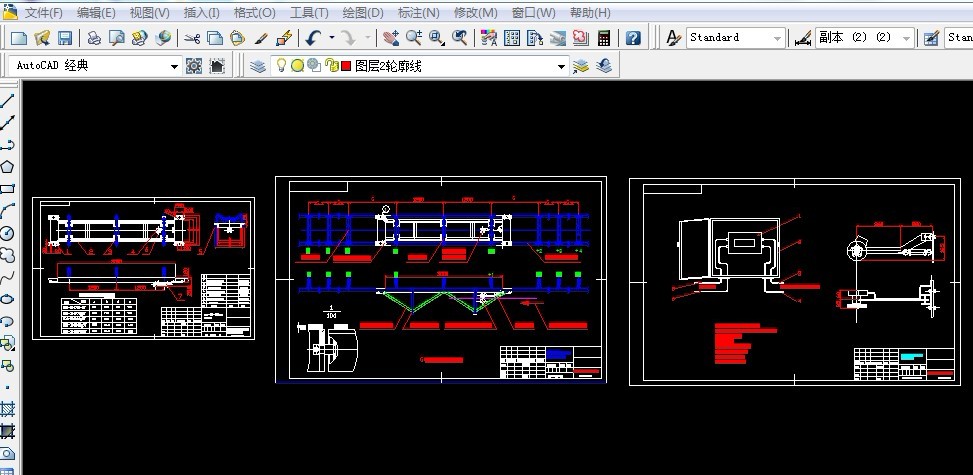Open Table Style manager icon
The image size is (973, 475).
click(931, 38)
